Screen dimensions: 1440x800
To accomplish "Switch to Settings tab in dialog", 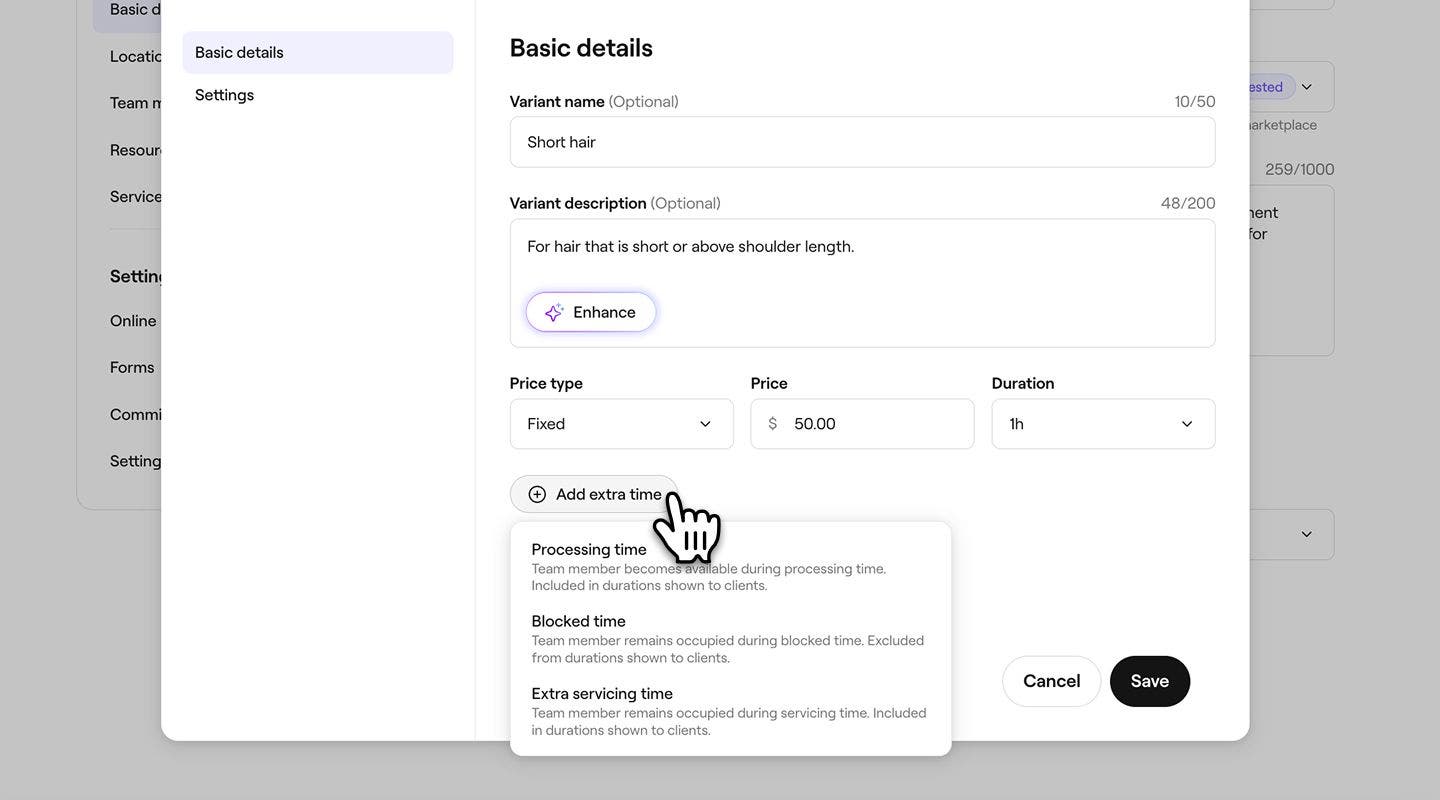I will point(224,95).
